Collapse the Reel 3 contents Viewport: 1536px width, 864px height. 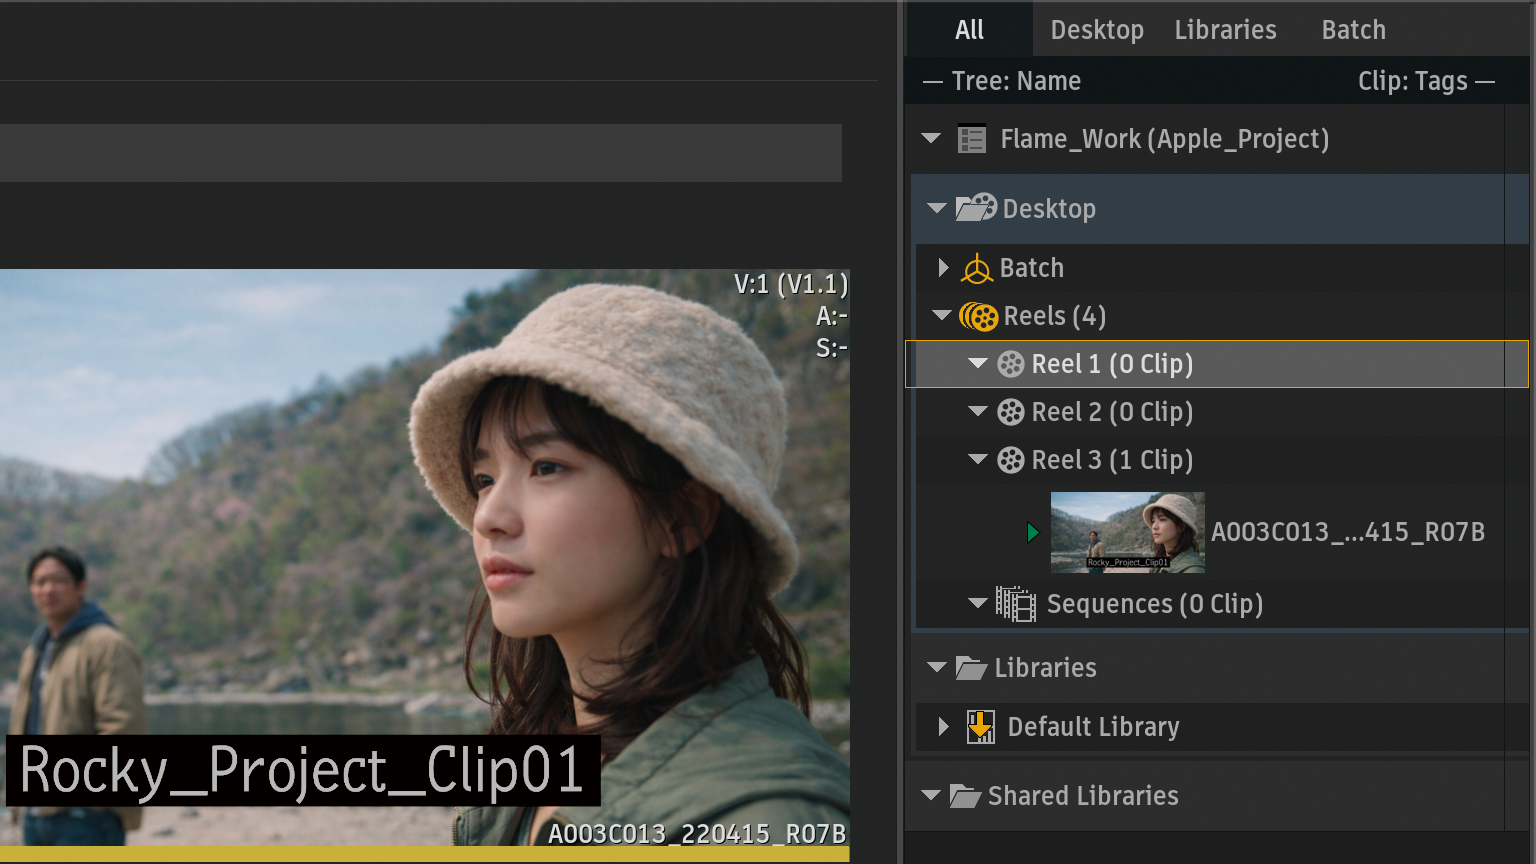(978, 460)
